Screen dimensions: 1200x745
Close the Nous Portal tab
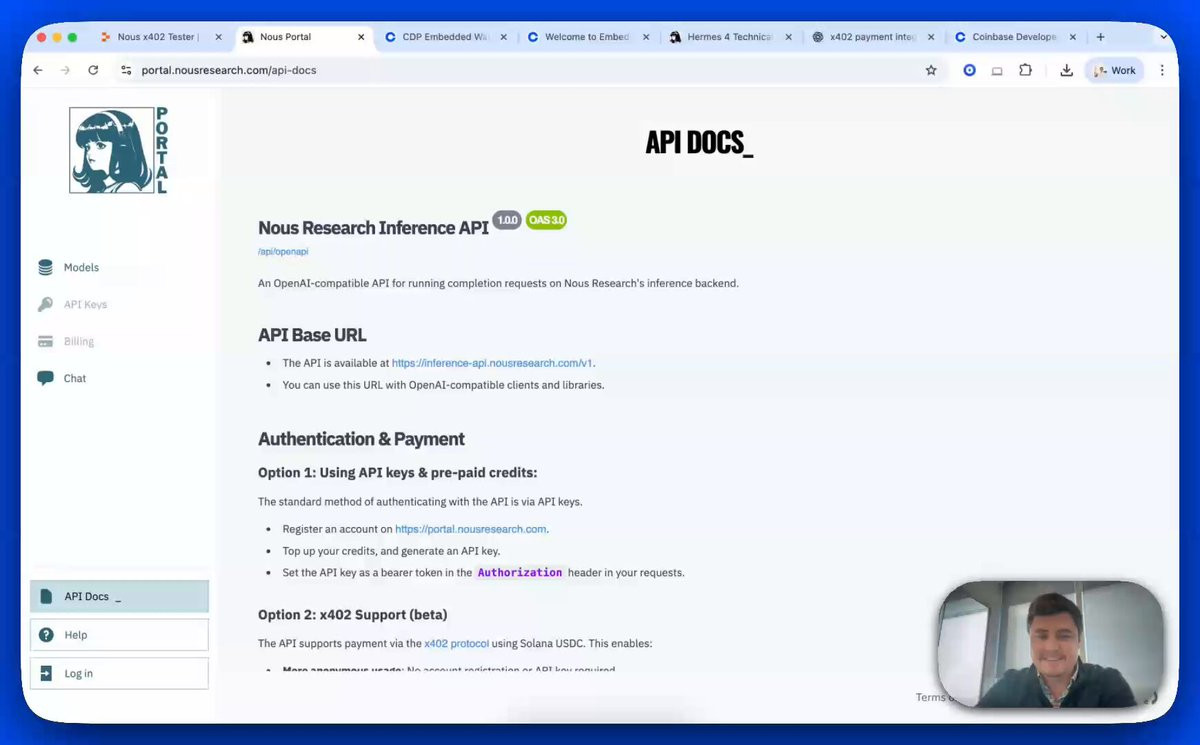pos(361,37)
